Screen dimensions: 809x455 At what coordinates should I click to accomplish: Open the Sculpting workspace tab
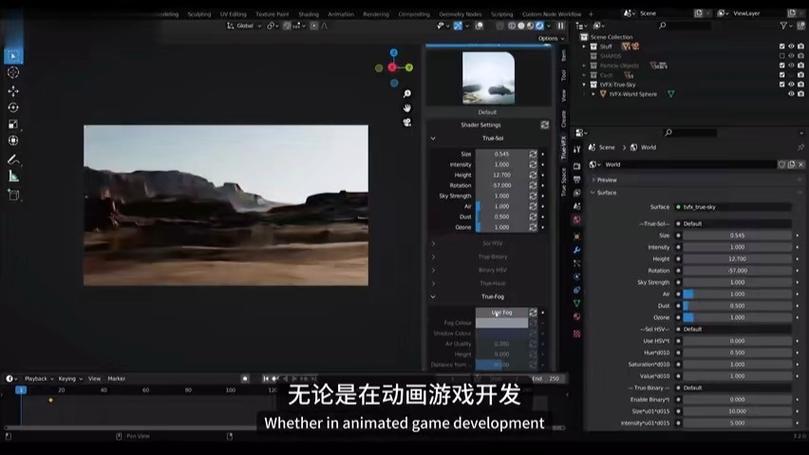coord(199,14)
